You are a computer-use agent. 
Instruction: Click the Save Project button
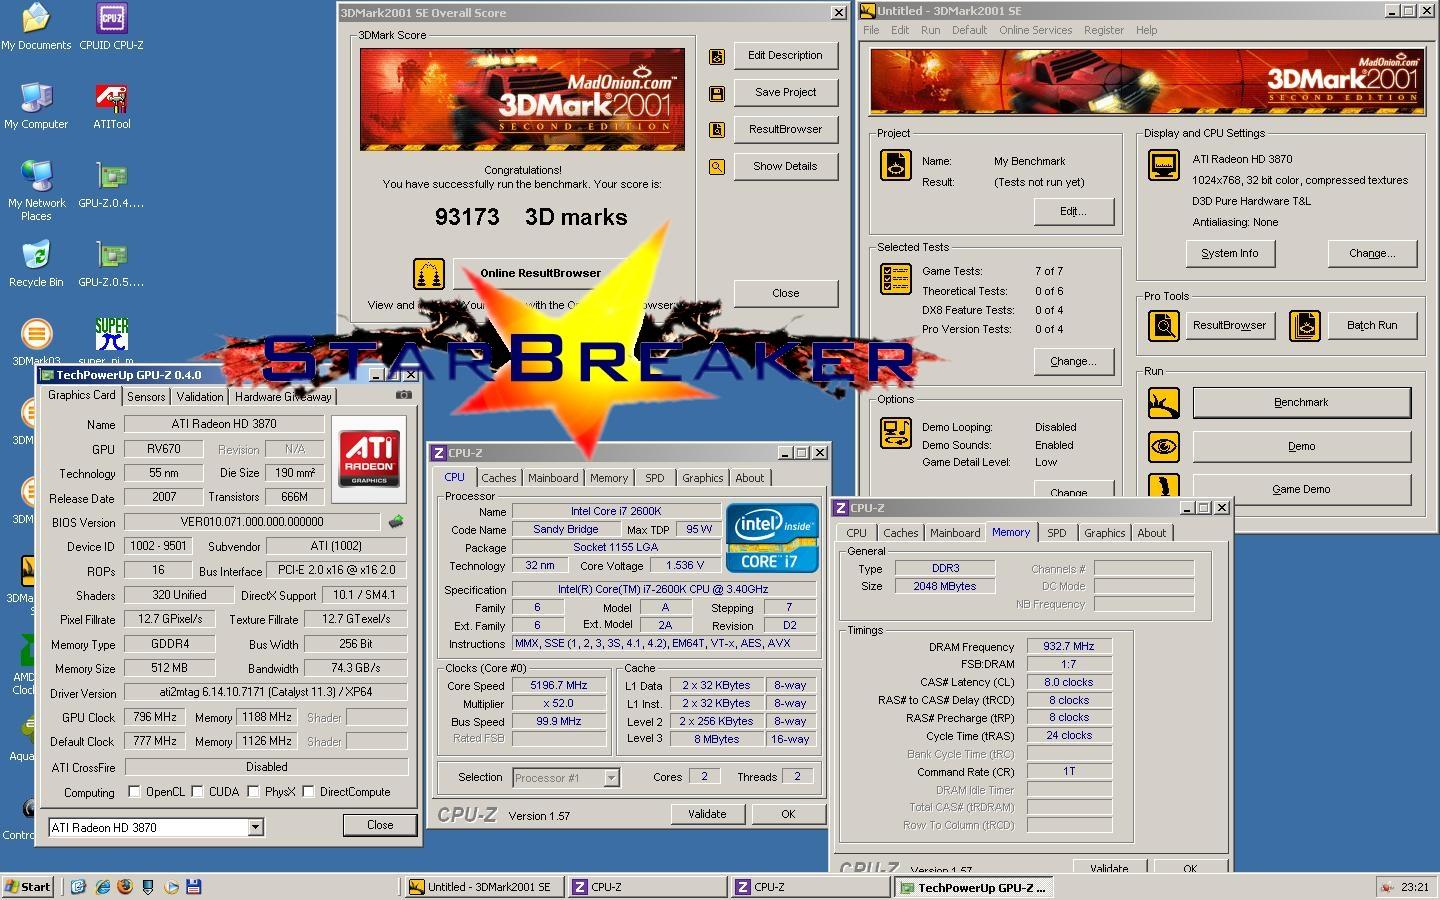(x=785, y=92)
